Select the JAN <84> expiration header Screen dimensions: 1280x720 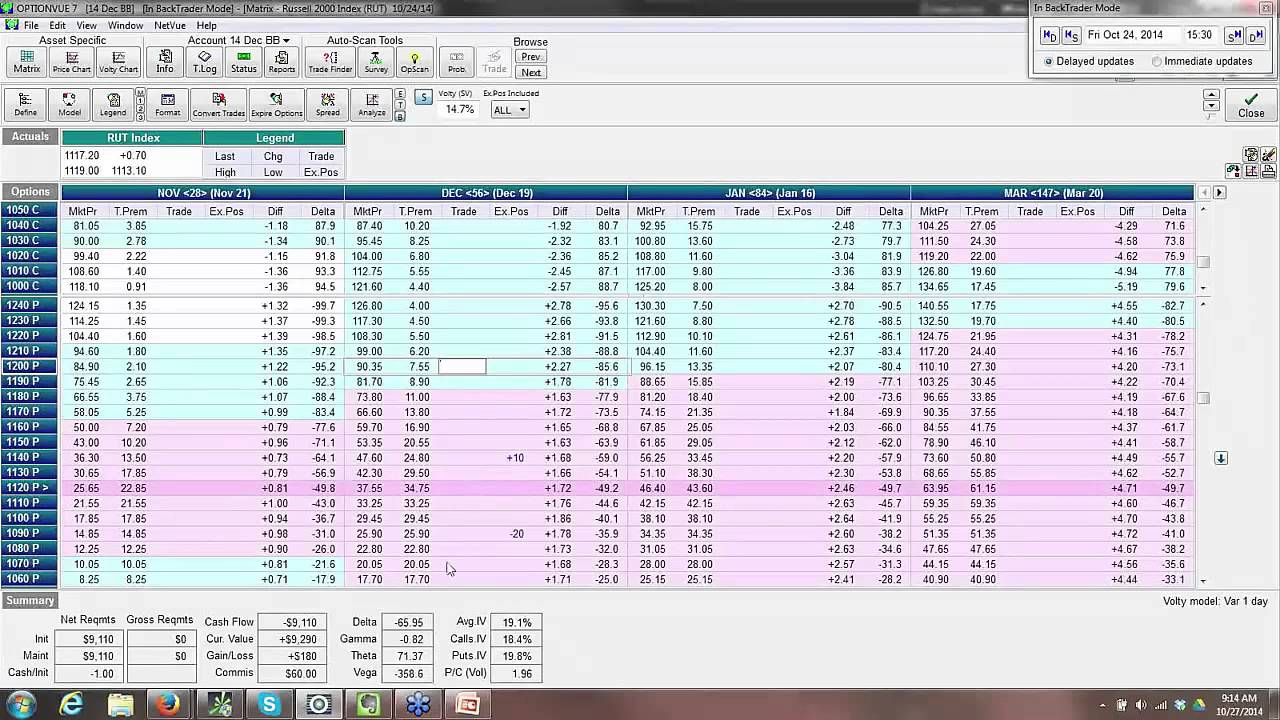(x=769, y=192)
